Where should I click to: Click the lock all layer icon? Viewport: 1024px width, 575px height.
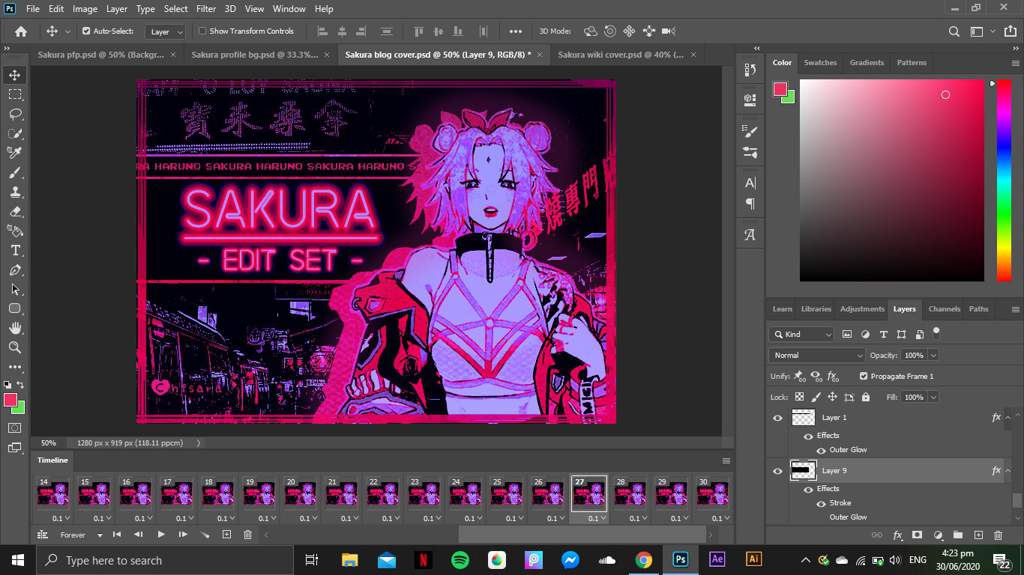[x=866, y=397]
